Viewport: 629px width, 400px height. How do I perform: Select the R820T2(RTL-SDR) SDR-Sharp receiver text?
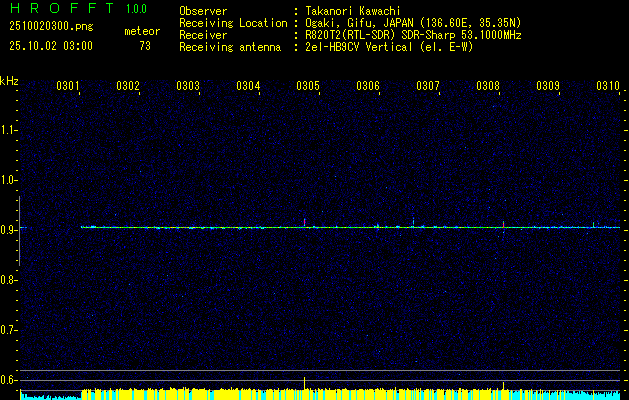click(x=414, y=35)
